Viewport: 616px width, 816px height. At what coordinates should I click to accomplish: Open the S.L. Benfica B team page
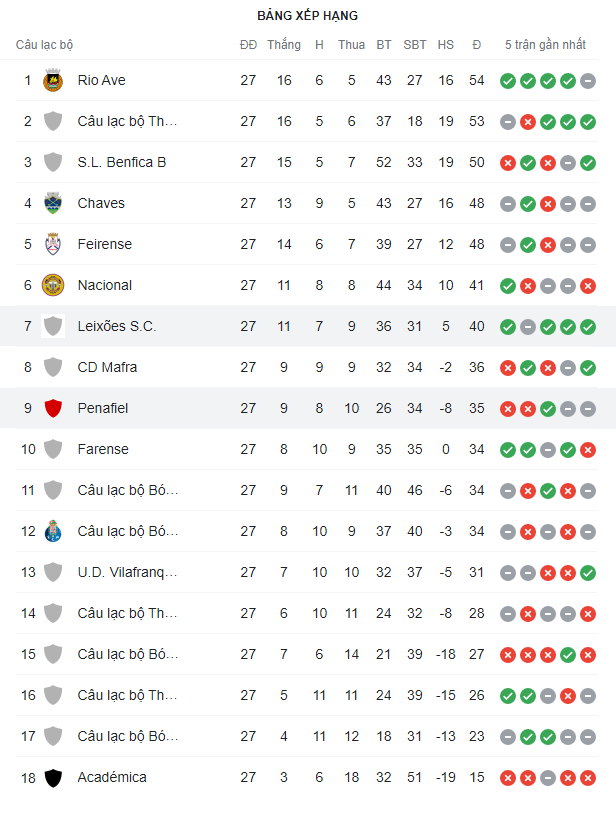coord(121,162)
